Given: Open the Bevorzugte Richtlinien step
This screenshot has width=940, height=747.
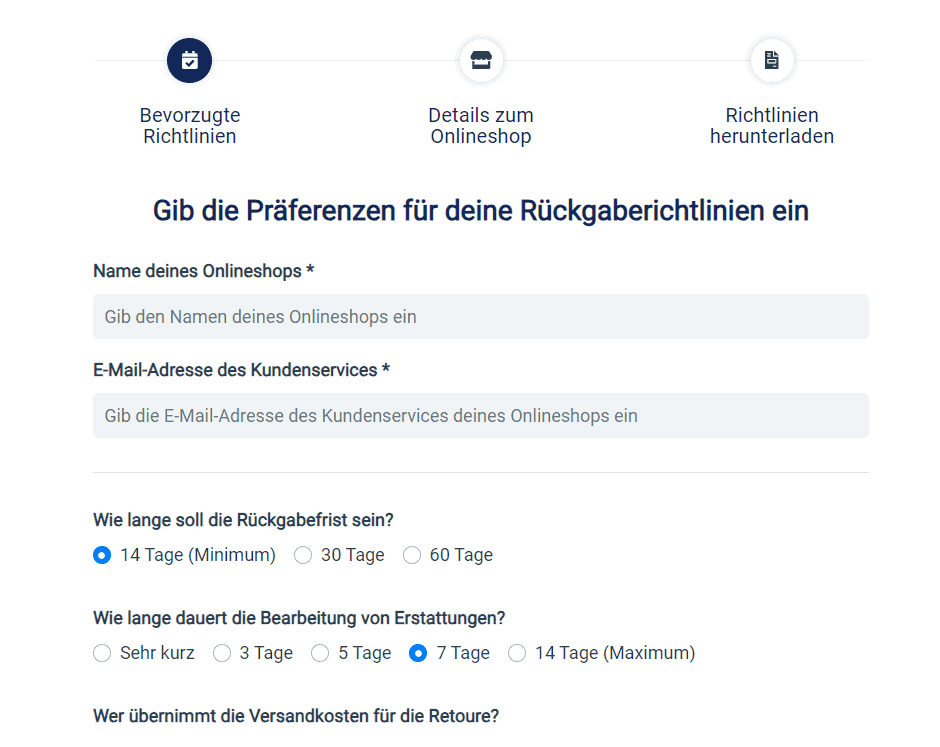Looking at the screenshot, I should click(x=189, y=125).
